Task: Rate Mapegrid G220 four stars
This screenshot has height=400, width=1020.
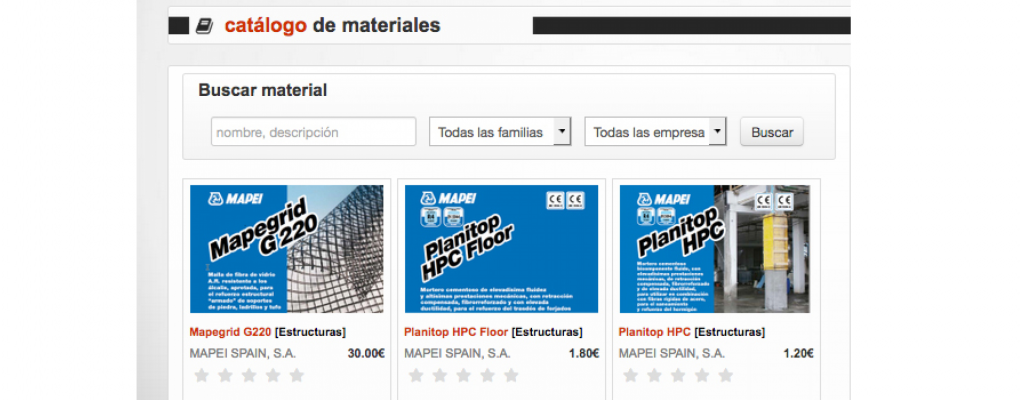Action: pyautogui.click(x=273, y=375)
